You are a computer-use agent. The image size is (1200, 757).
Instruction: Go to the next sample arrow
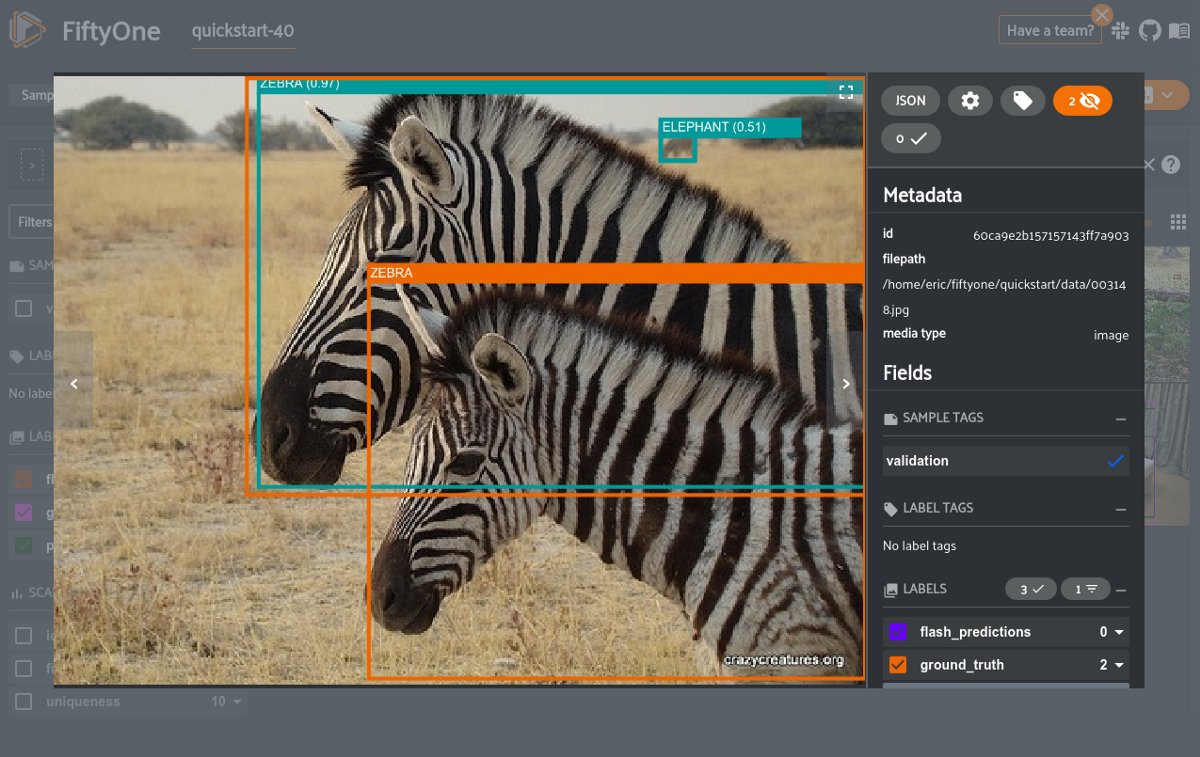(846, 383)
